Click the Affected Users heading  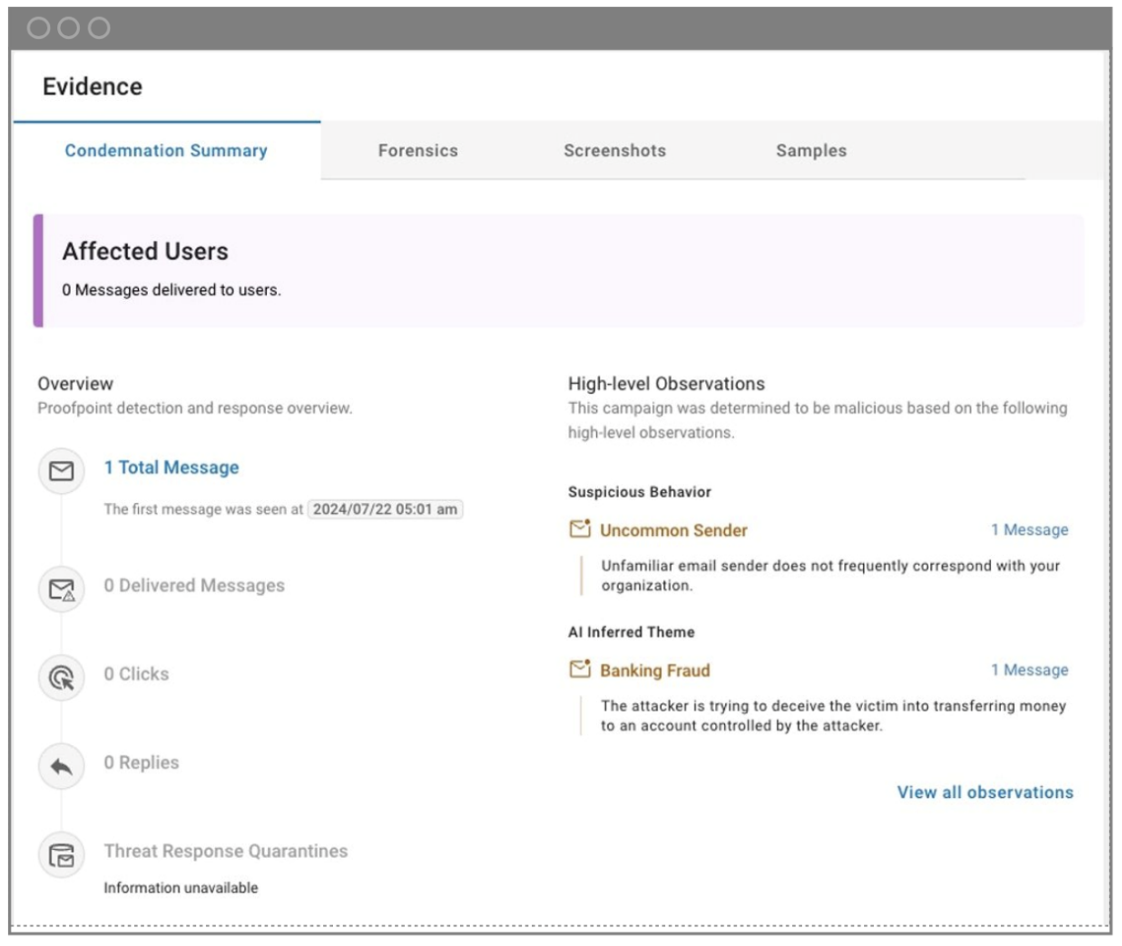(x=145, y=251)
